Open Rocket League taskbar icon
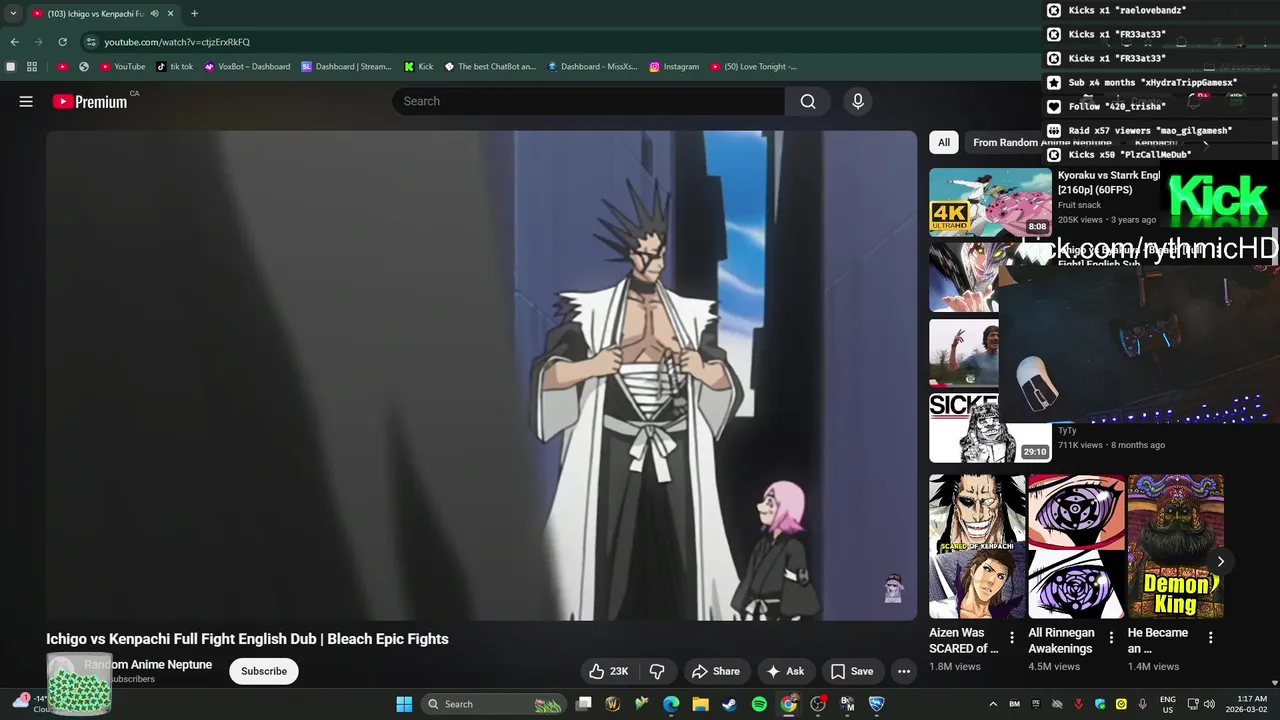1280x720 pixels. [877, 704]
